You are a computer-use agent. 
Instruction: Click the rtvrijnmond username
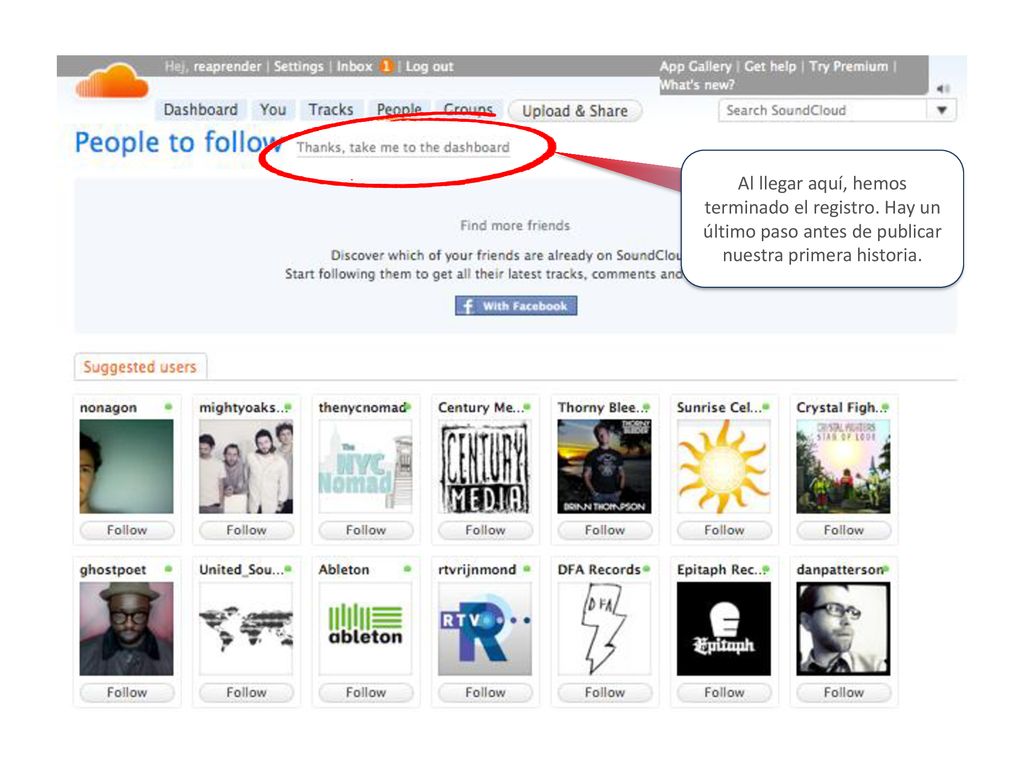pyautogui.click(x=477, y=569)
